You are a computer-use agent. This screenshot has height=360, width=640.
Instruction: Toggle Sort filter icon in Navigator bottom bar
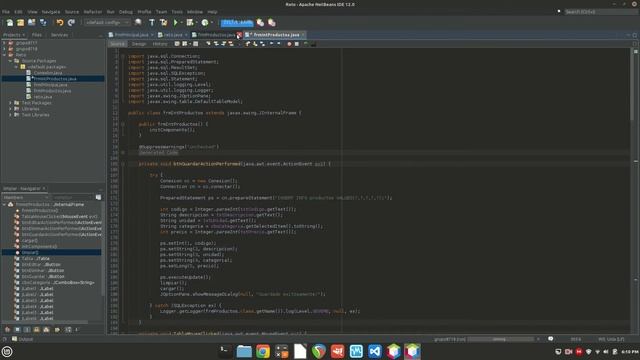pos(68,329)
